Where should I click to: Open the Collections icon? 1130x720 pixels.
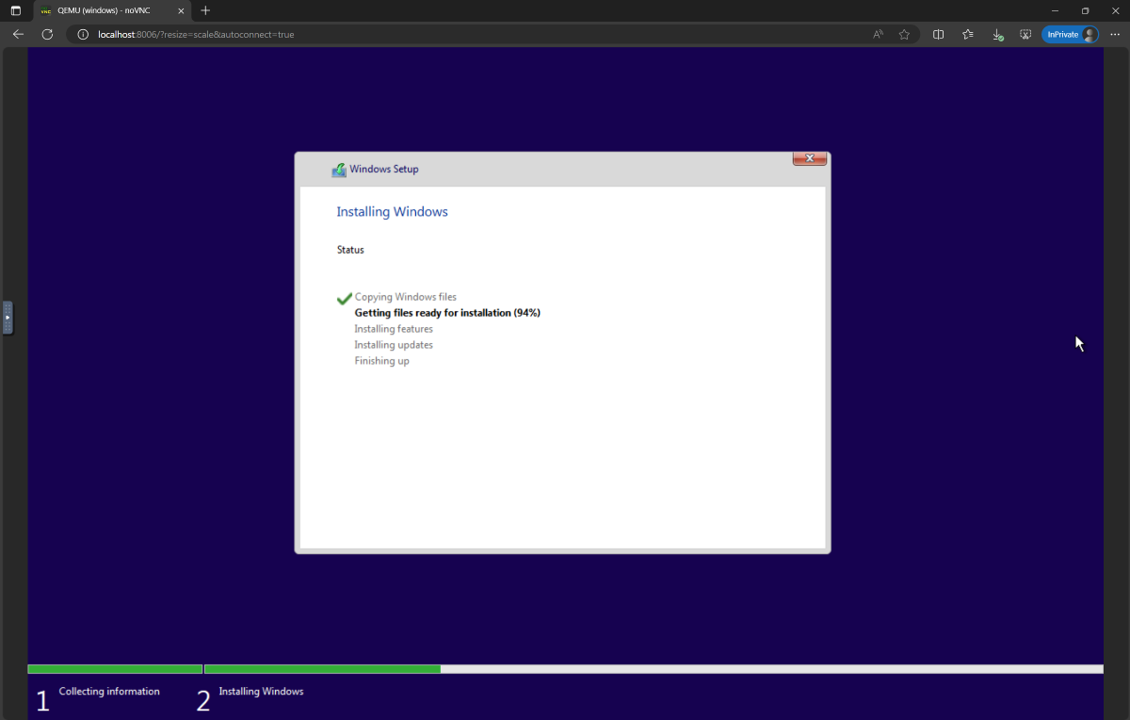click(967, 34)
